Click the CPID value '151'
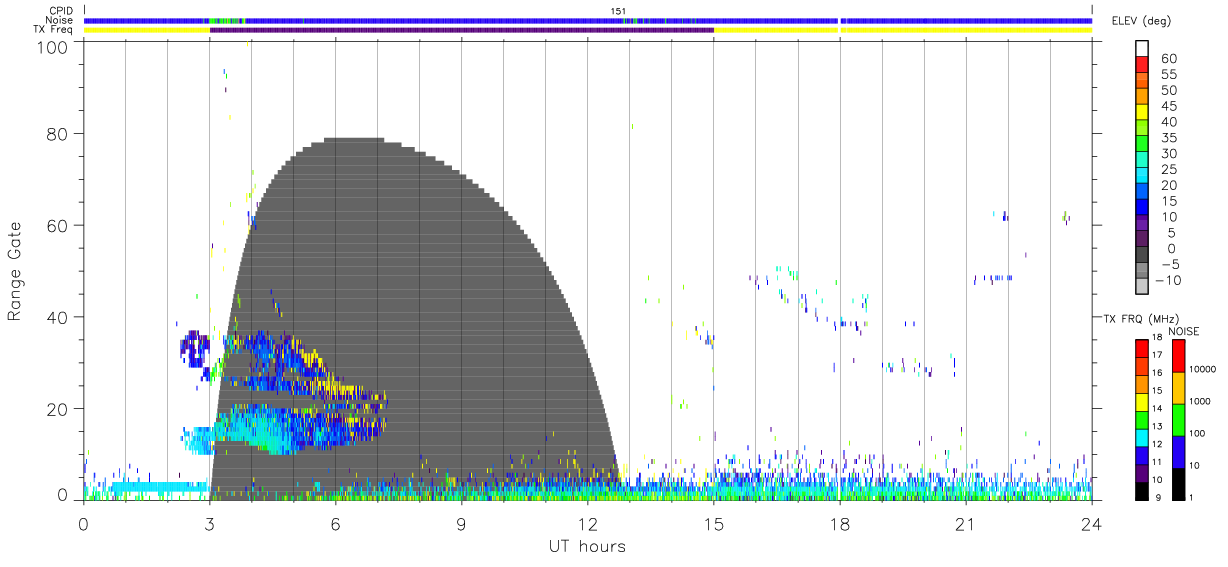The height and width of the screenshot is (567, 1228). click(x=618, y=11)
